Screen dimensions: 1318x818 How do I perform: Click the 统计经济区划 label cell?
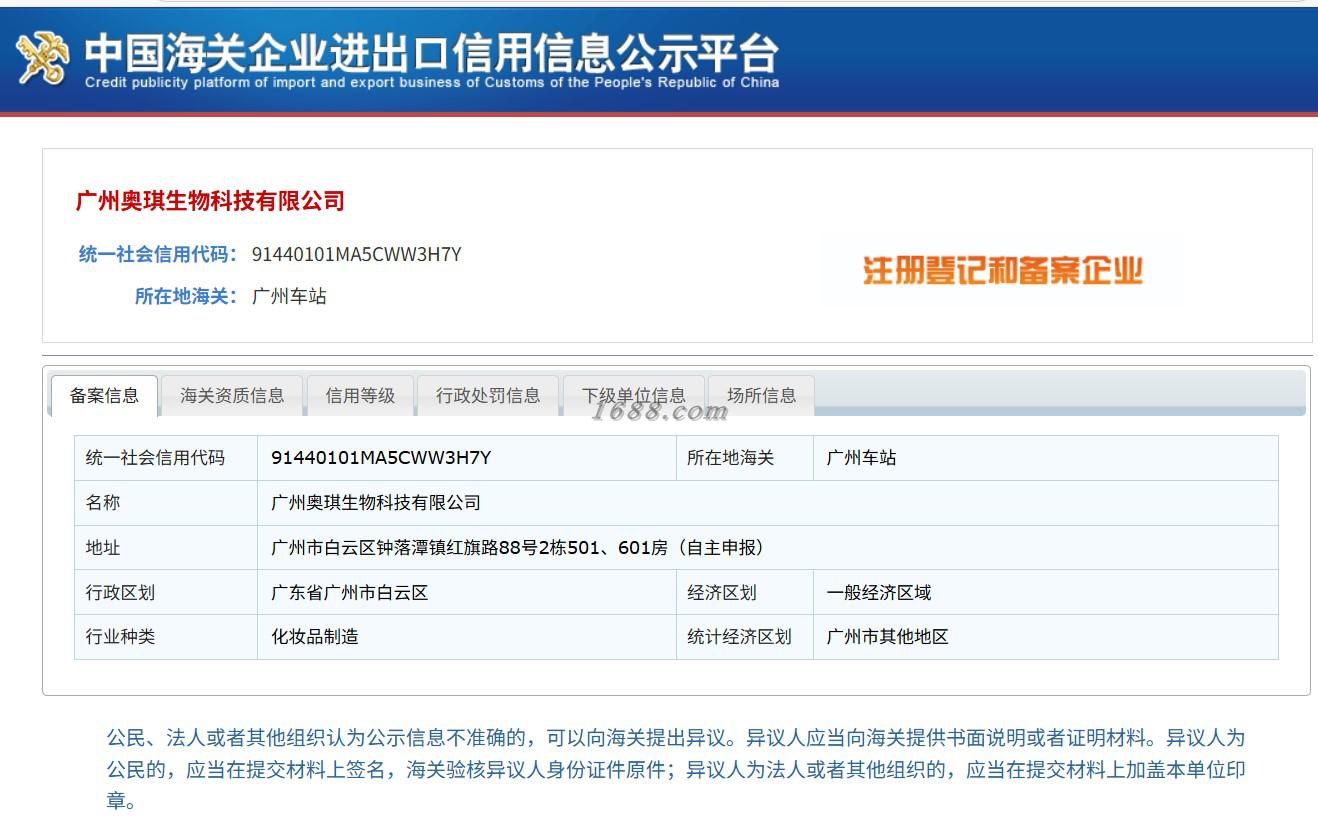pos(745,637)
